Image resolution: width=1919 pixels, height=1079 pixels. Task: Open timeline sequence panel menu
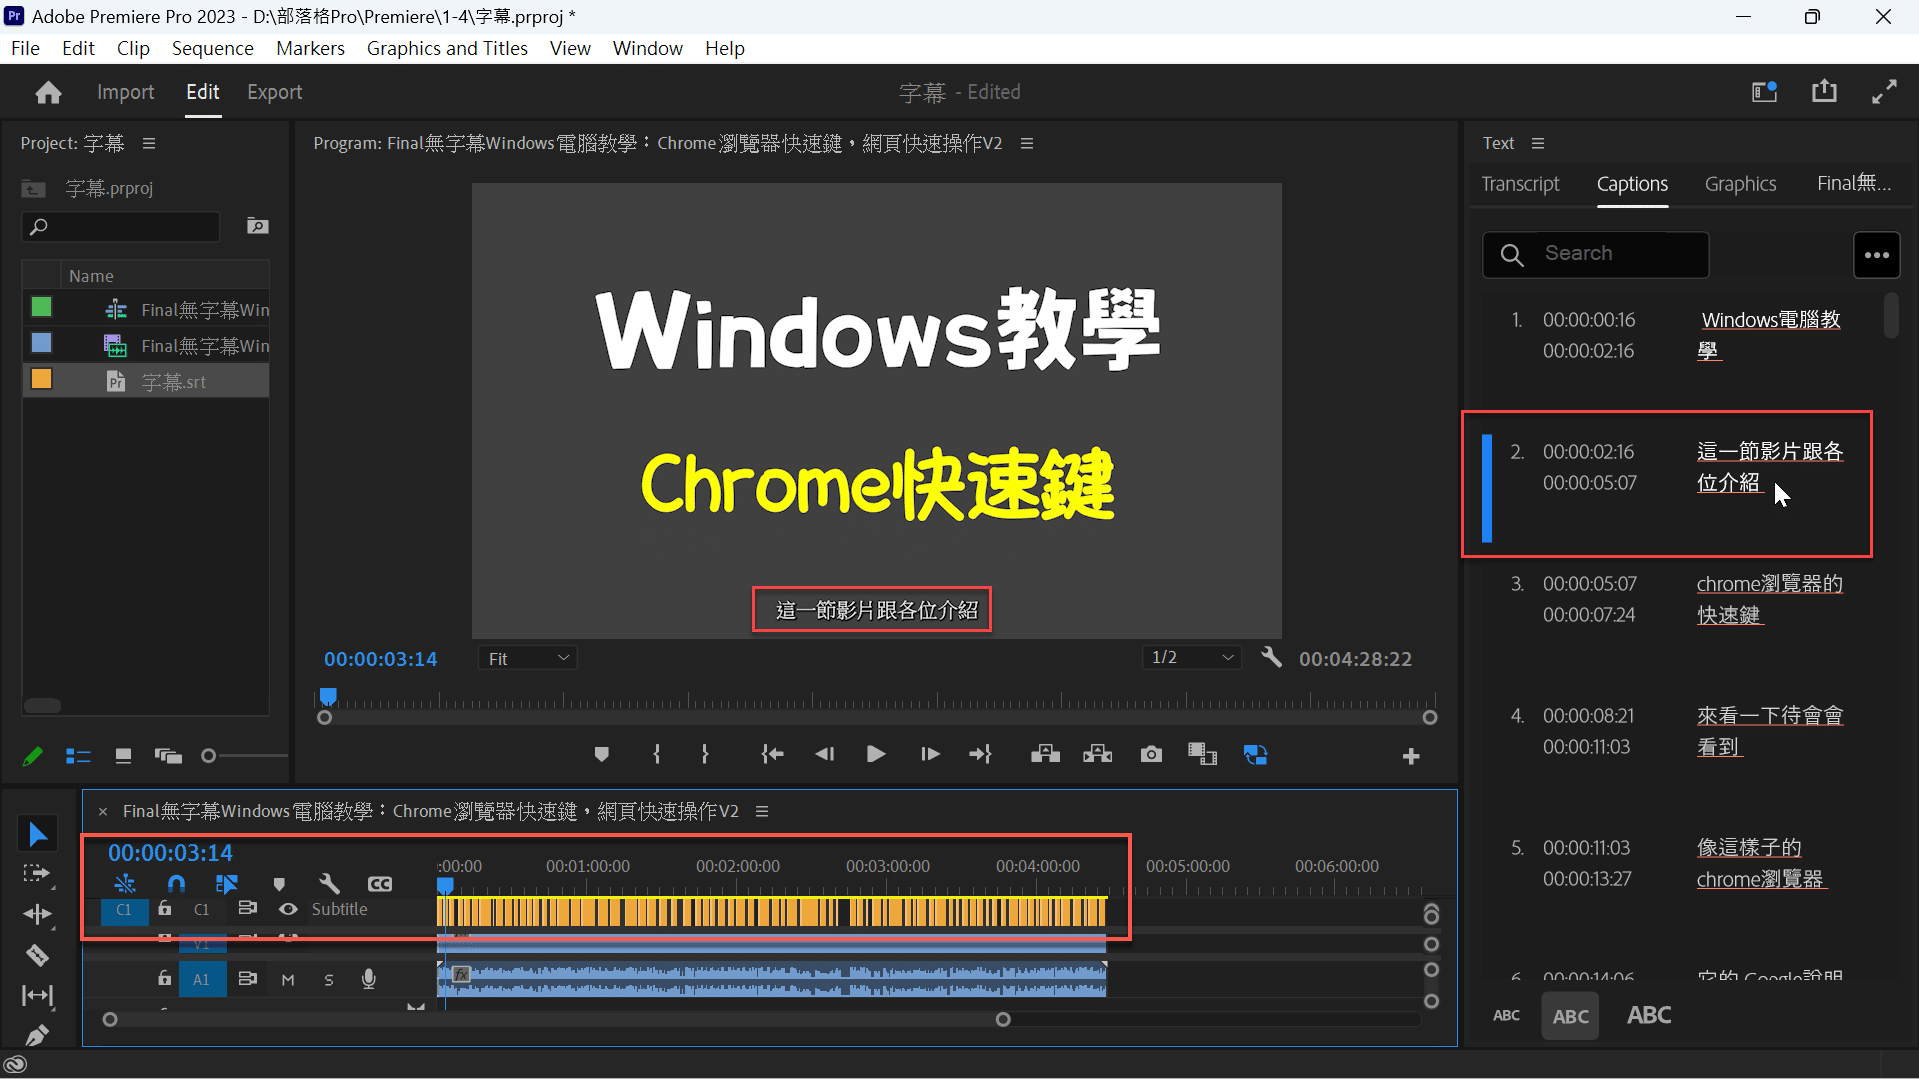(x=762, y=811)
